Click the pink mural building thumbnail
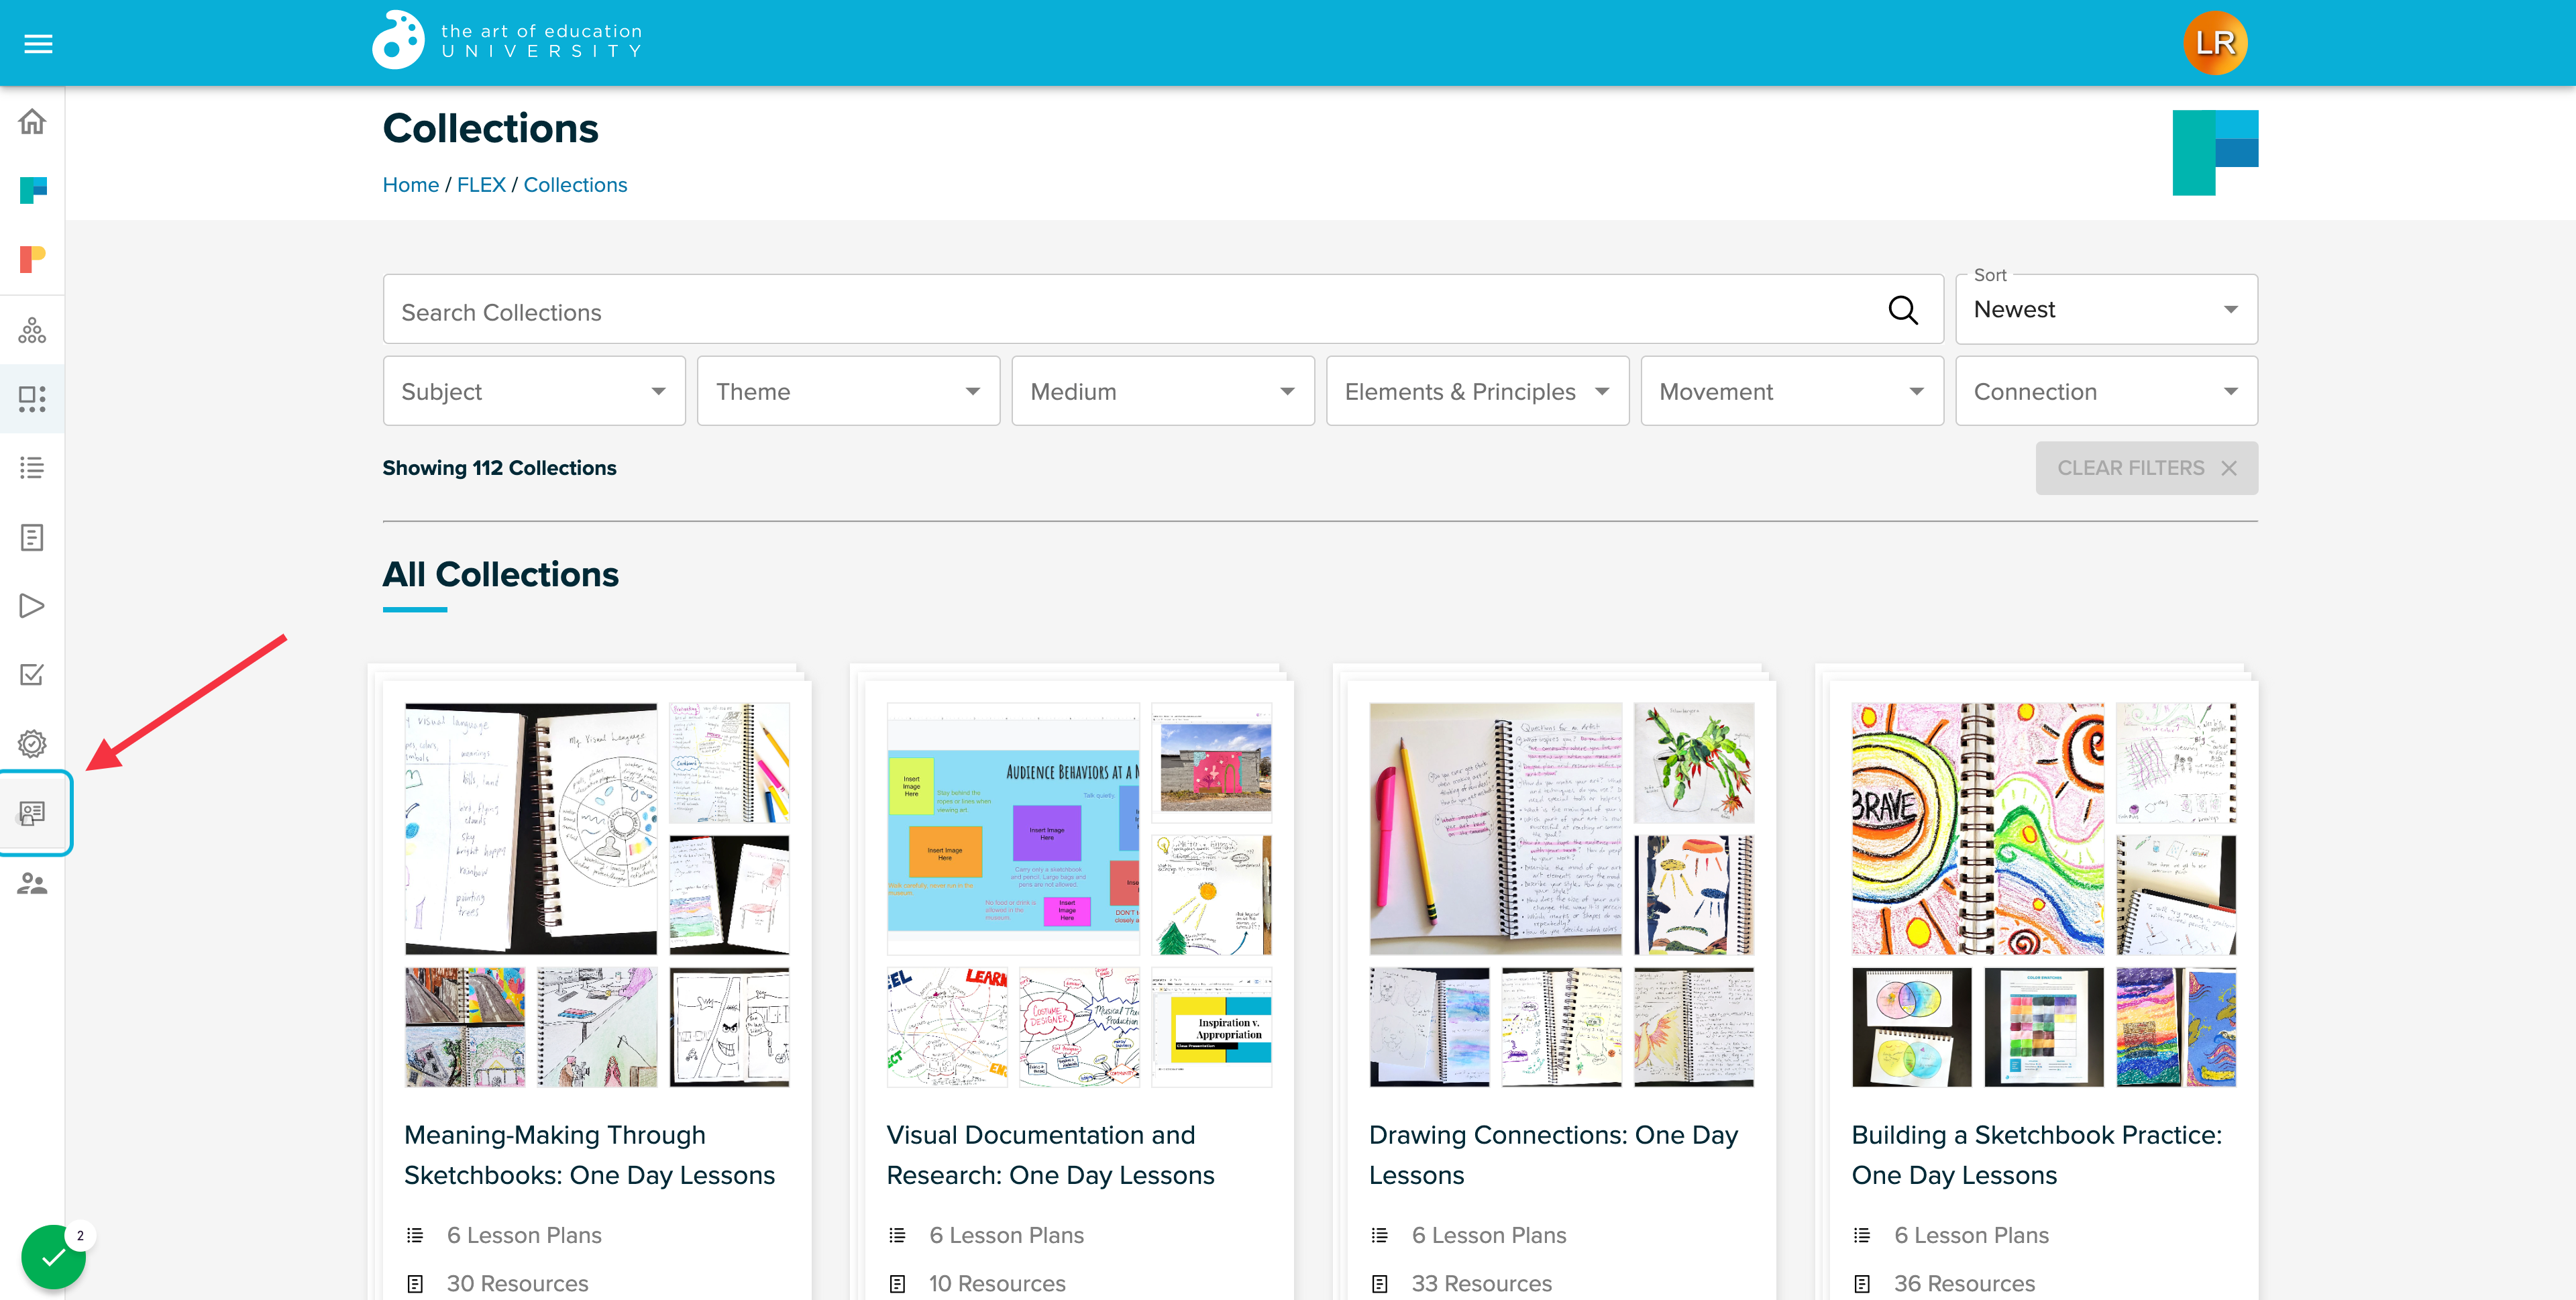This screenshot has width=2576, height=1300. click(1211, 763)
